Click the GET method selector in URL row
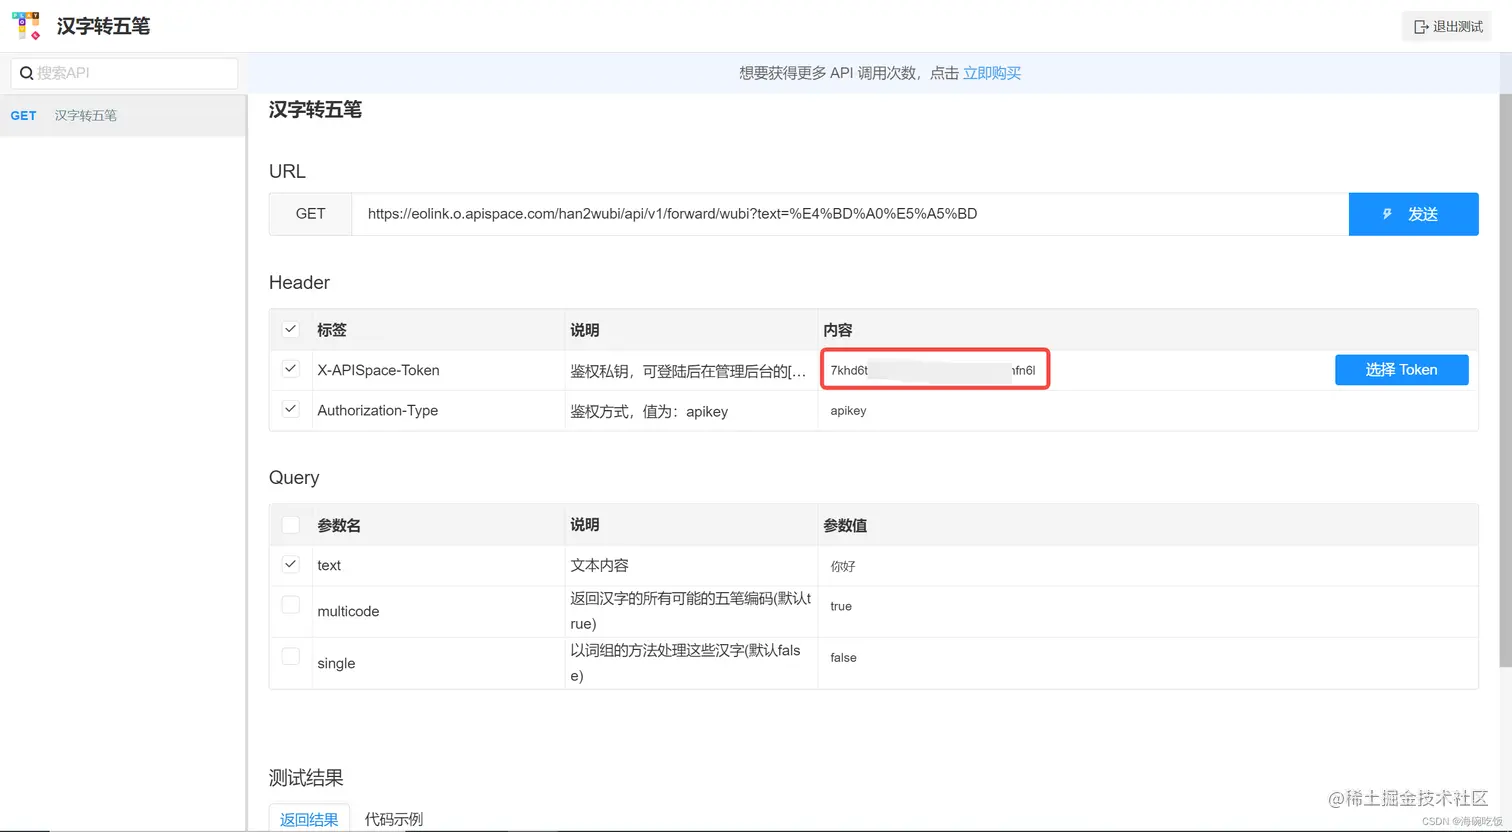Image resolution: width=1512 pixels, height=832 pixels. click(310, 213)
